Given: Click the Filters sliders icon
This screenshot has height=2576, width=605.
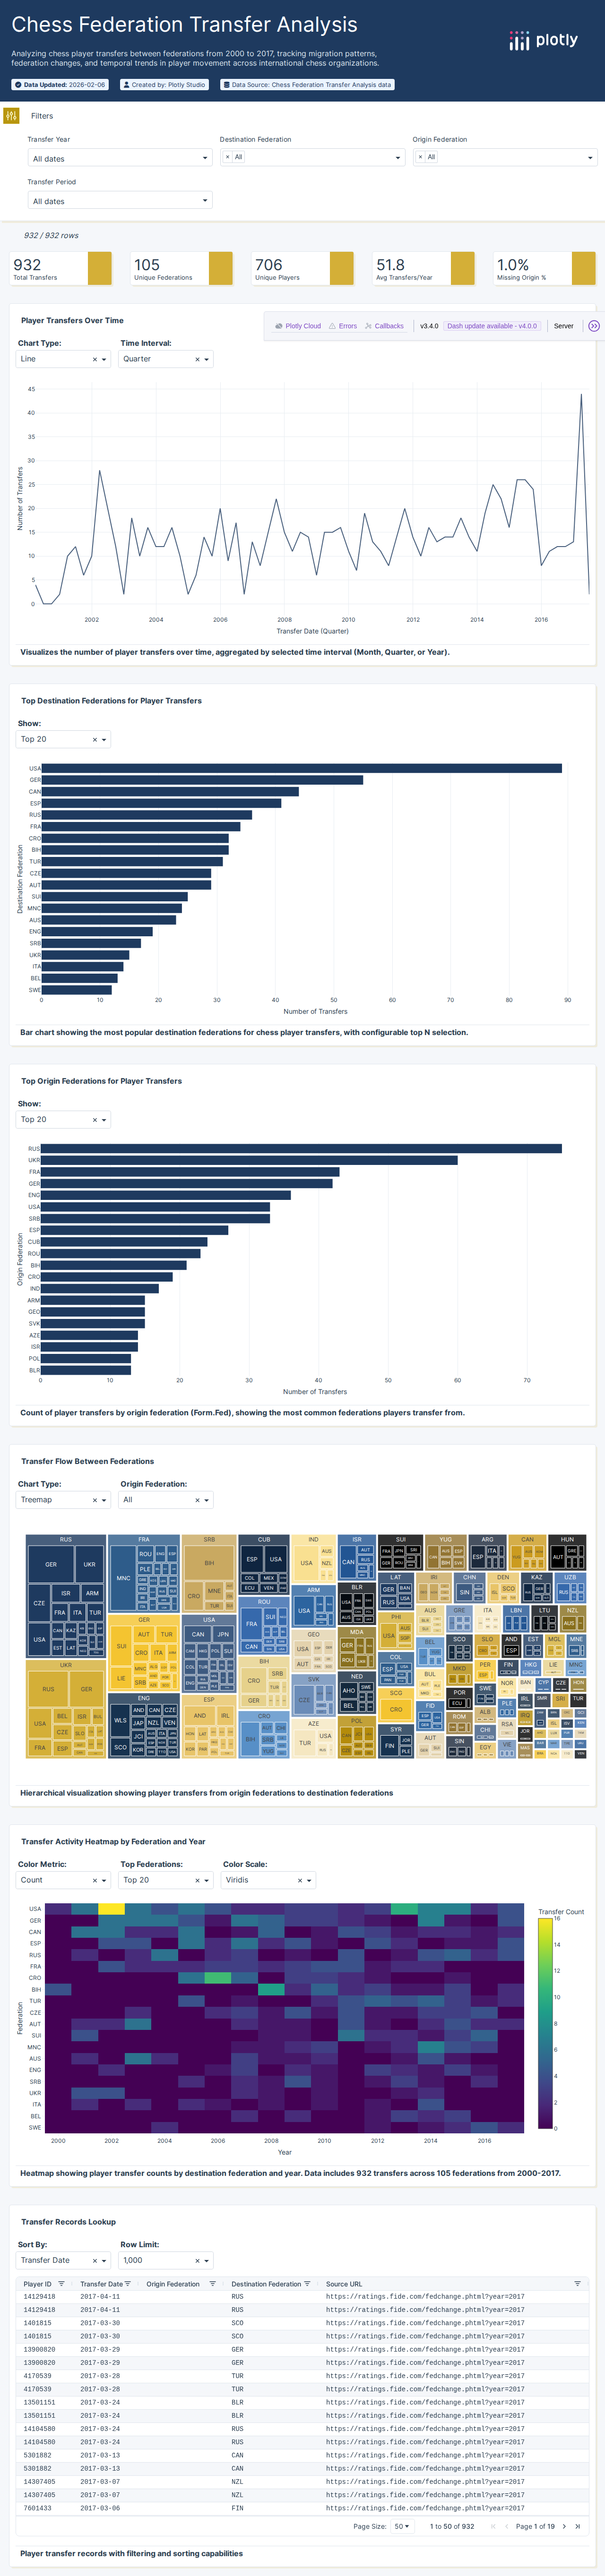Looking at the screenshot, I should [11, 116].
